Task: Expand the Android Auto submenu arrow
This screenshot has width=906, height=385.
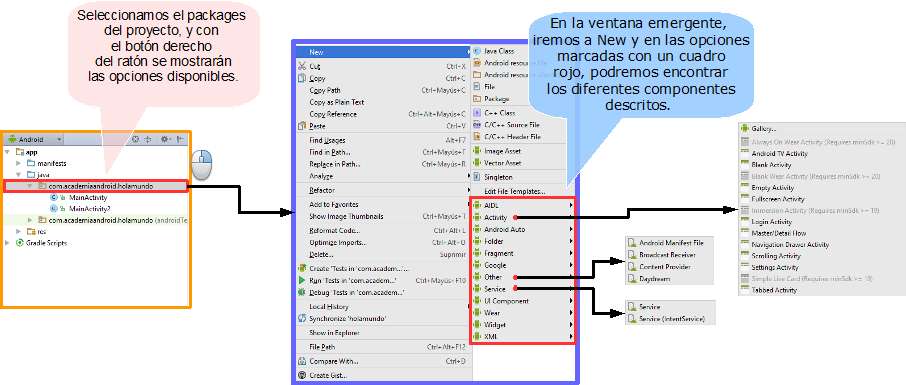Action: click(x=571, y=229)
